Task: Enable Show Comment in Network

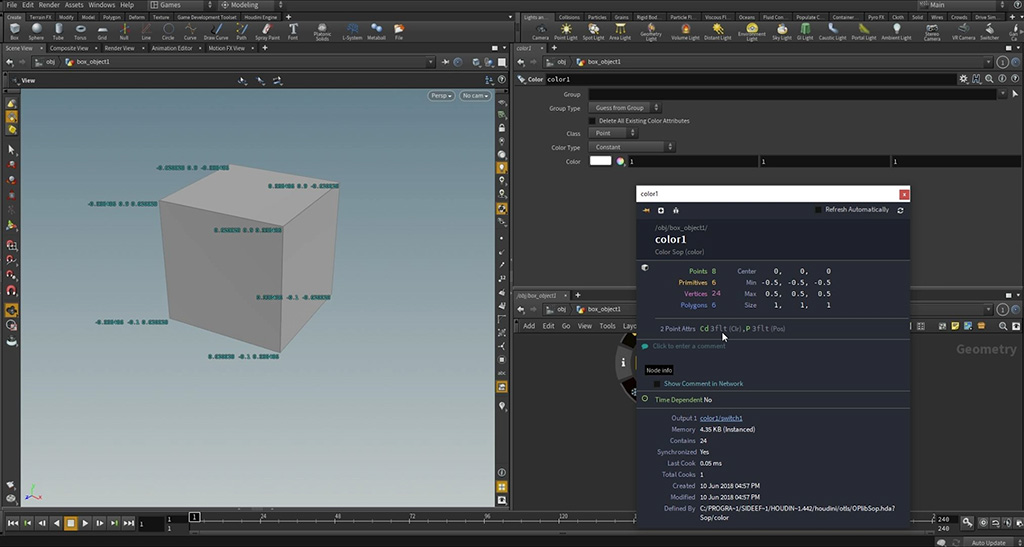Action: coord(657,384)
